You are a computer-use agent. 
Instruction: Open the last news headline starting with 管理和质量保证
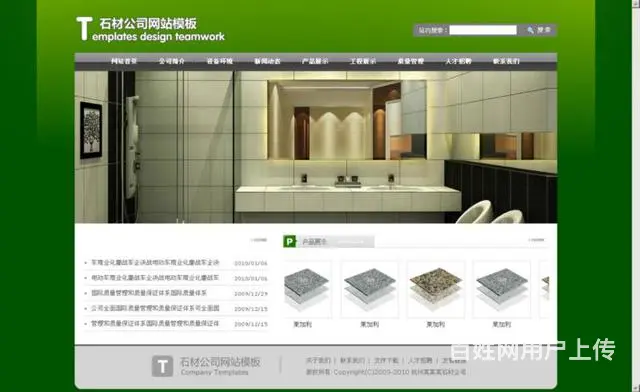tap(155, 323)
